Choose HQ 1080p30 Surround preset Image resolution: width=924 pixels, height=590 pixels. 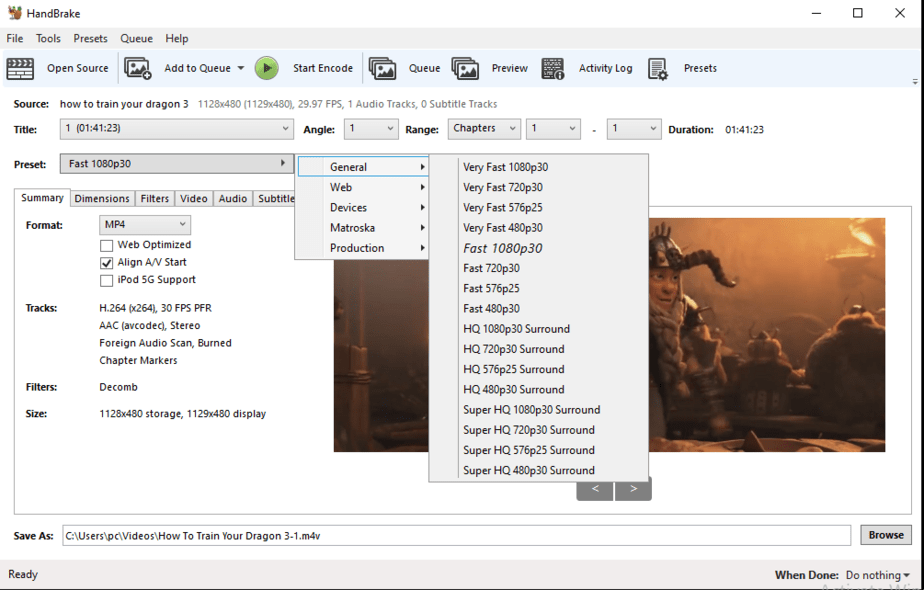tap(516, 329)
